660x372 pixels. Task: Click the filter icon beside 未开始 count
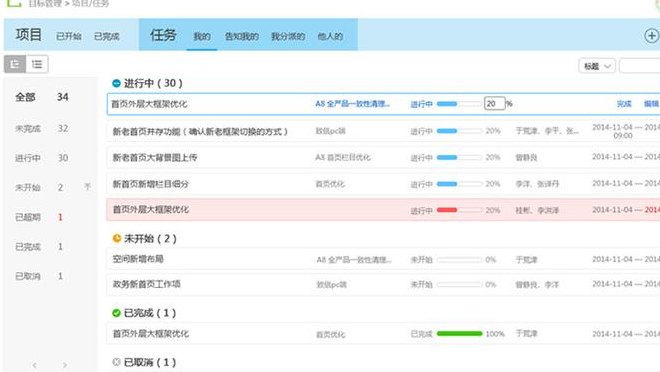(x=87, y=186)
